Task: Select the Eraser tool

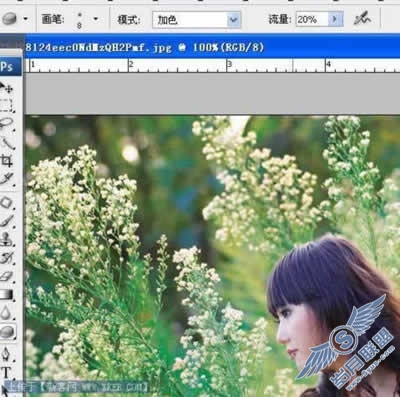Action: (x=6, y=276)
